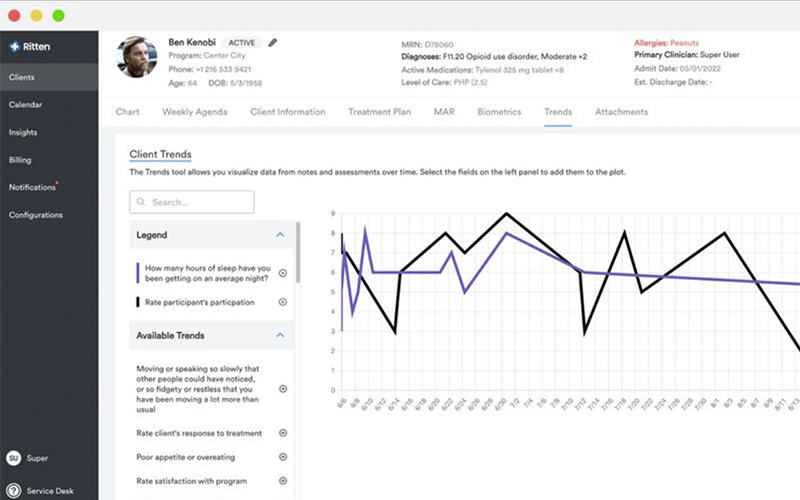Screen dimensions: 800x500
Task: Collapse the Available Trends section
Action: click(280, 335)
